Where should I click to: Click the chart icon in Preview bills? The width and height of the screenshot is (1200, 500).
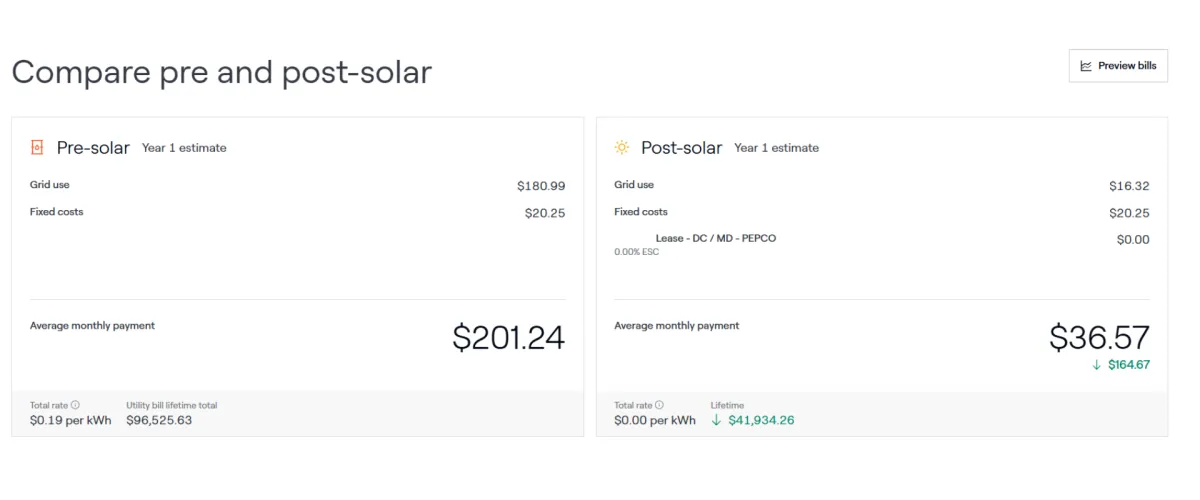1086,66
